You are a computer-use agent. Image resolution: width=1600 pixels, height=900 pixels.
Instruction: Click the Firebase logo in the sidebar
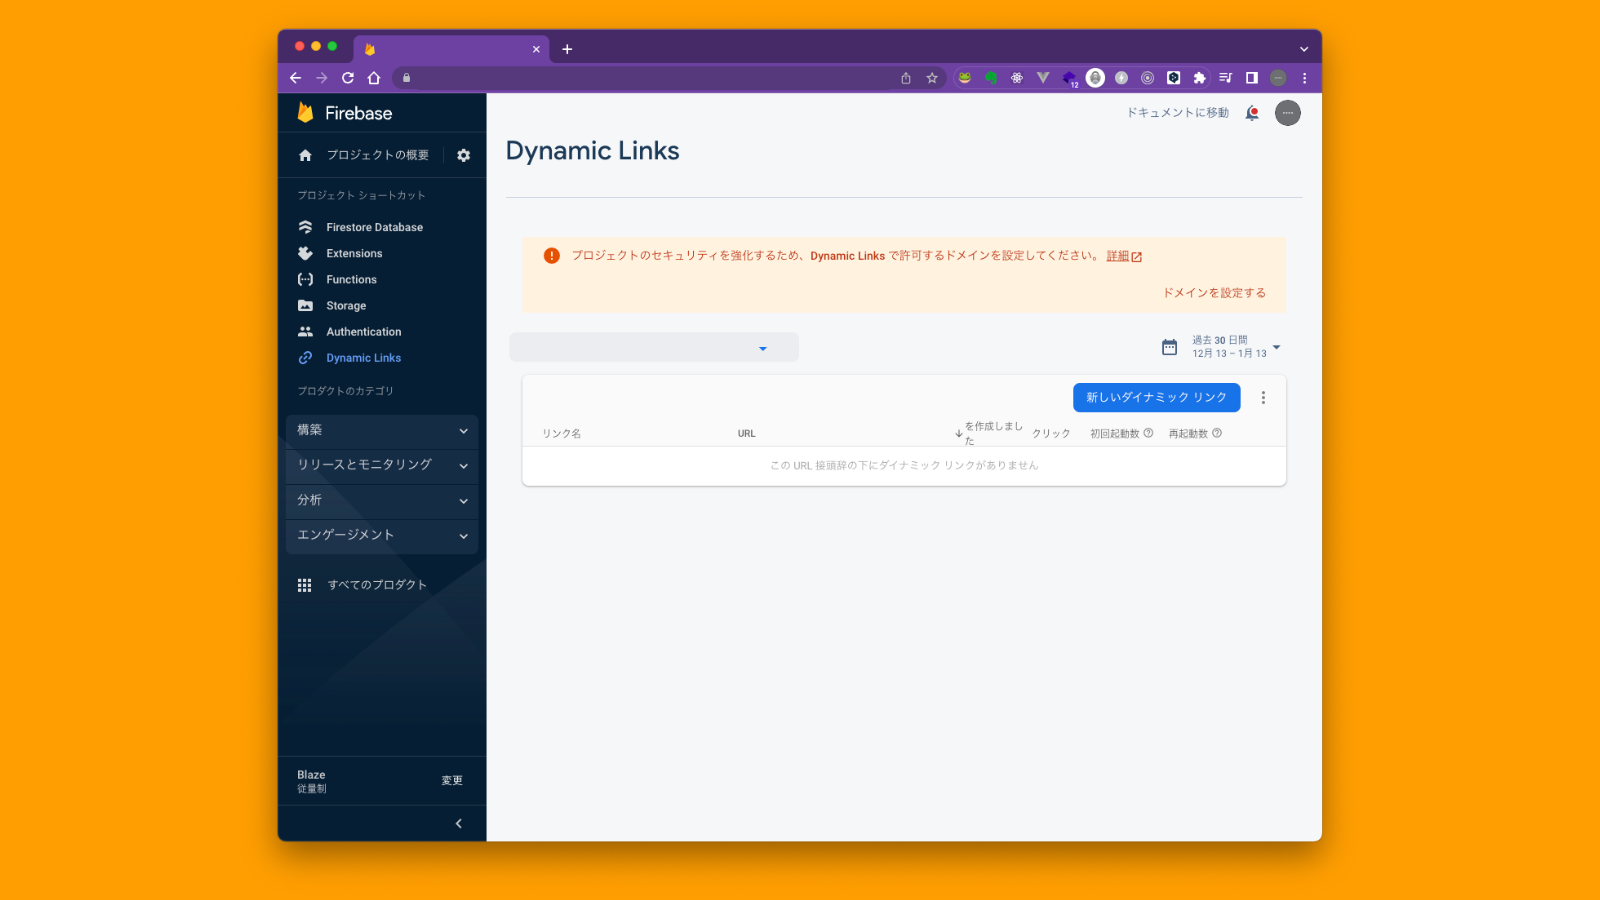coord(345,113)
